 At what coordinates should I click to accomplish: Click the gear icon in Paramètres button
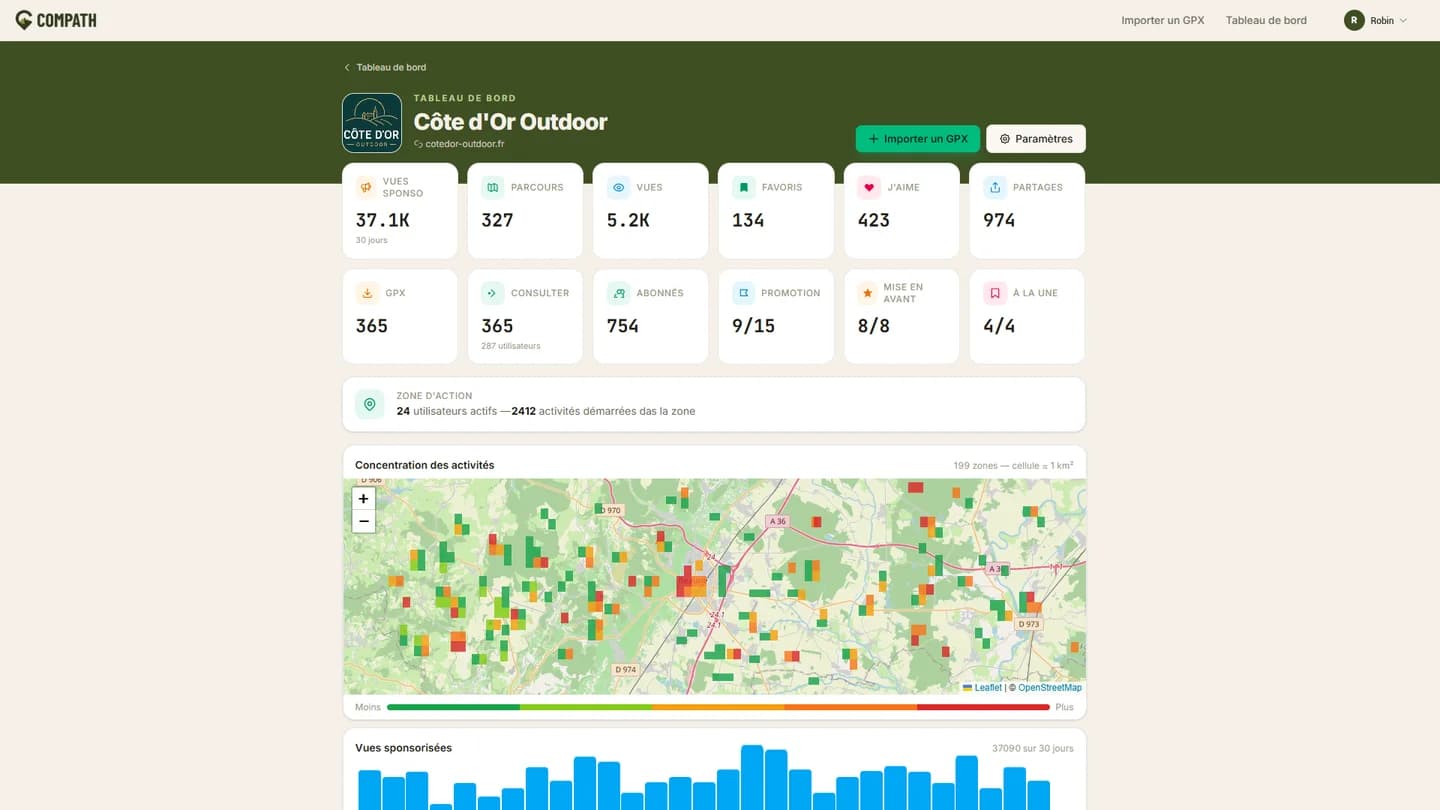pyautogui.click(x=1005, y=139)
